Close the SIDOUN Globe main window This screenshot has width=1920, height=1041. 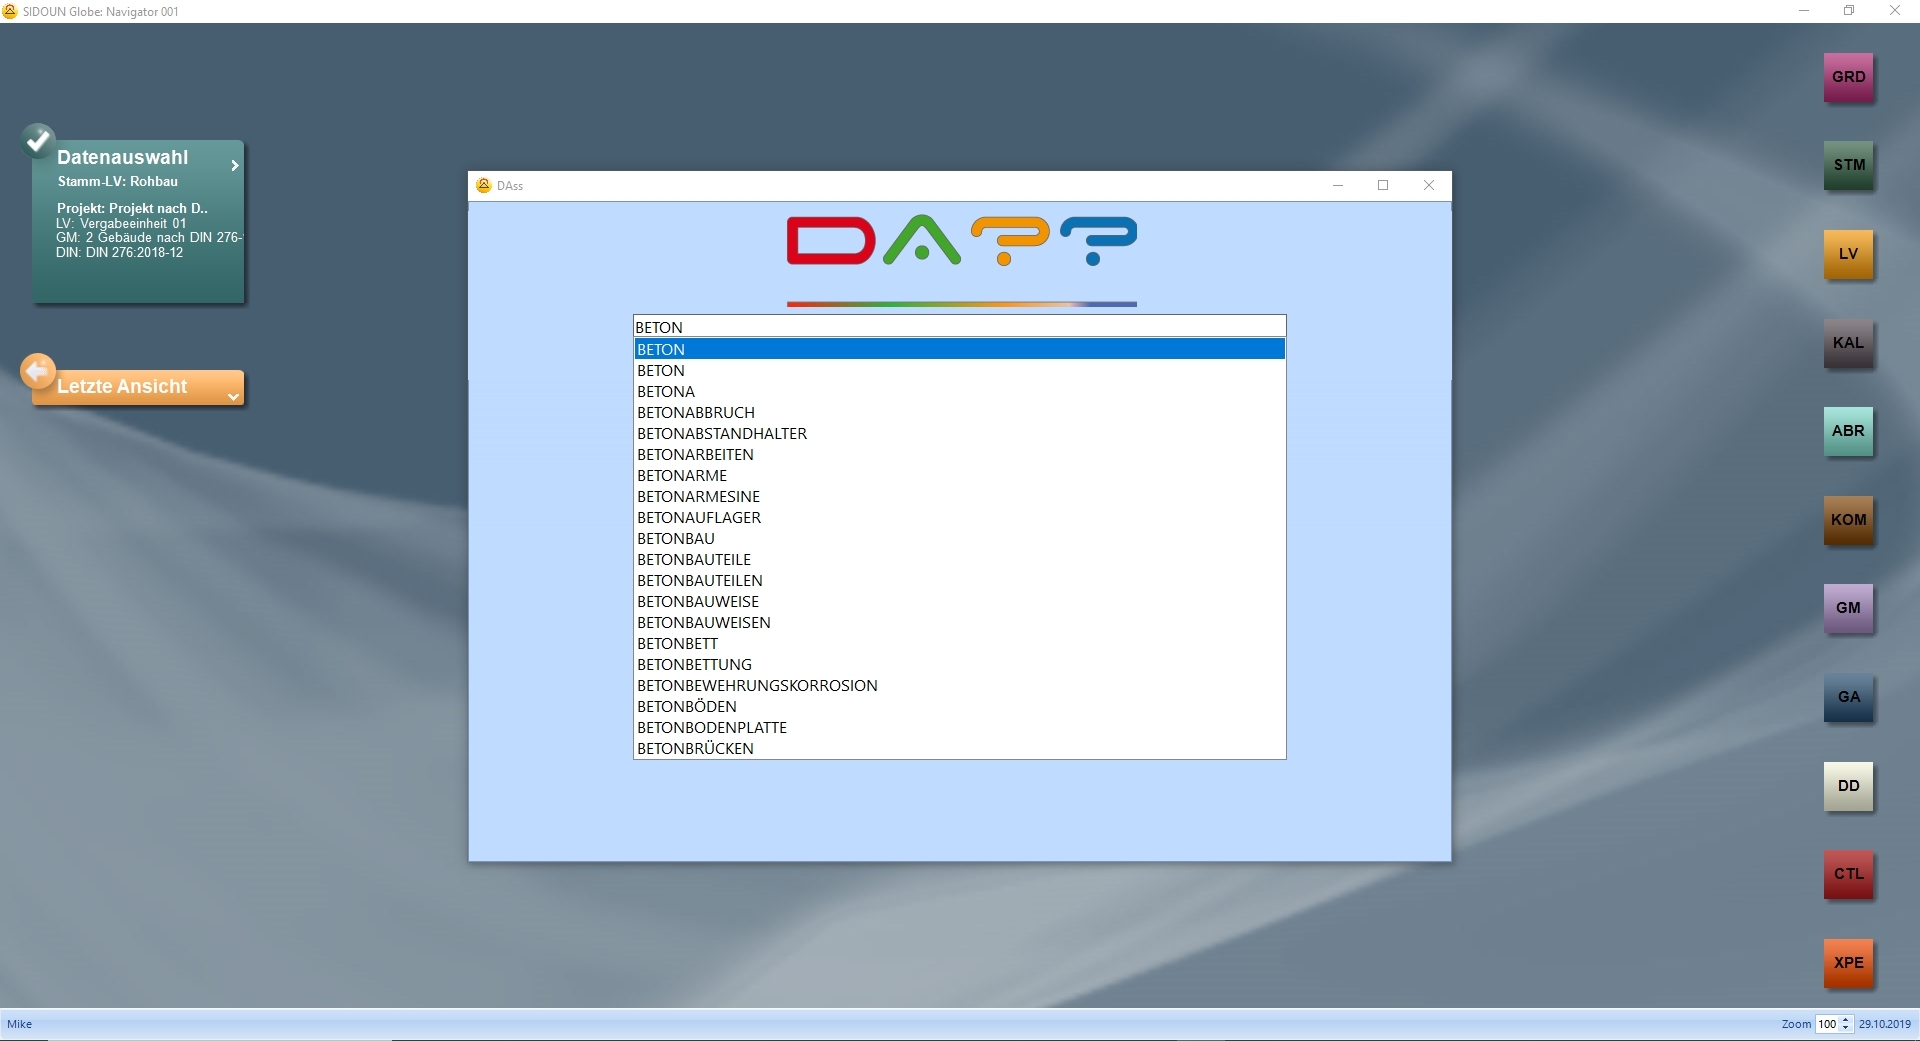[1895, 11]
